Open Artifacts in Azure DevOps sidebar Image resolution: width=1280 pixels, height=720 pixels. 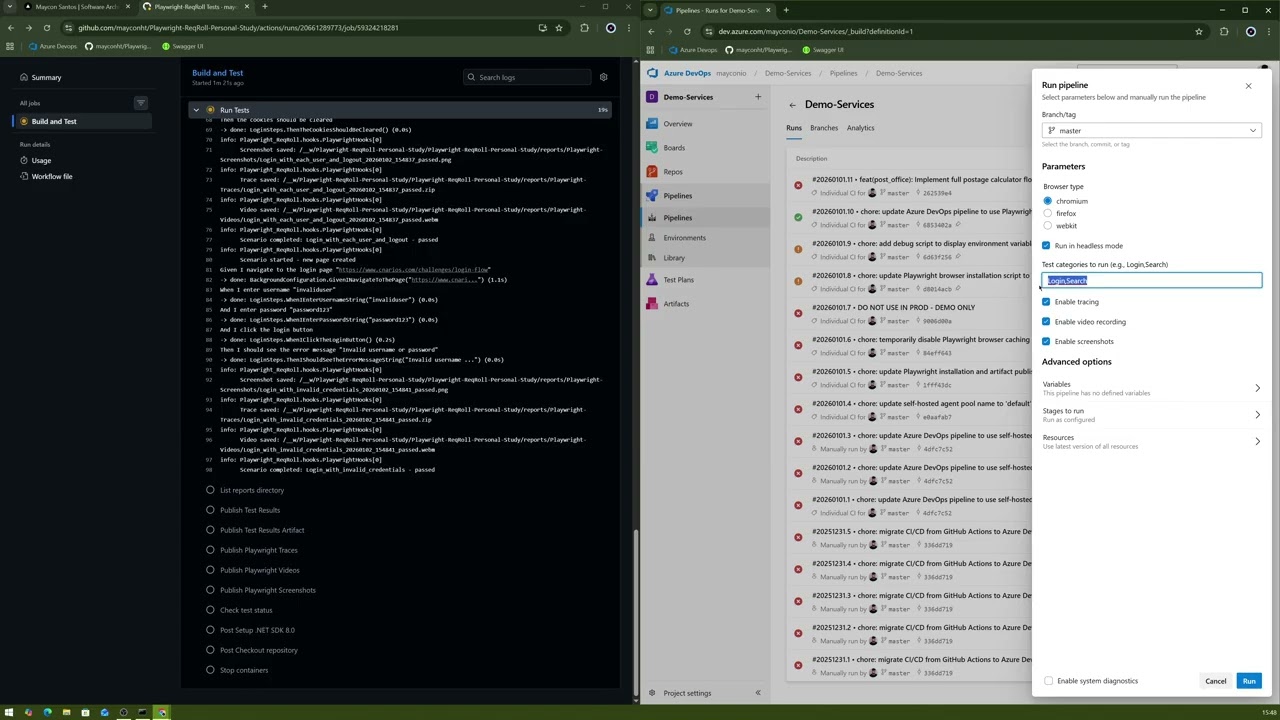point(676,303)
